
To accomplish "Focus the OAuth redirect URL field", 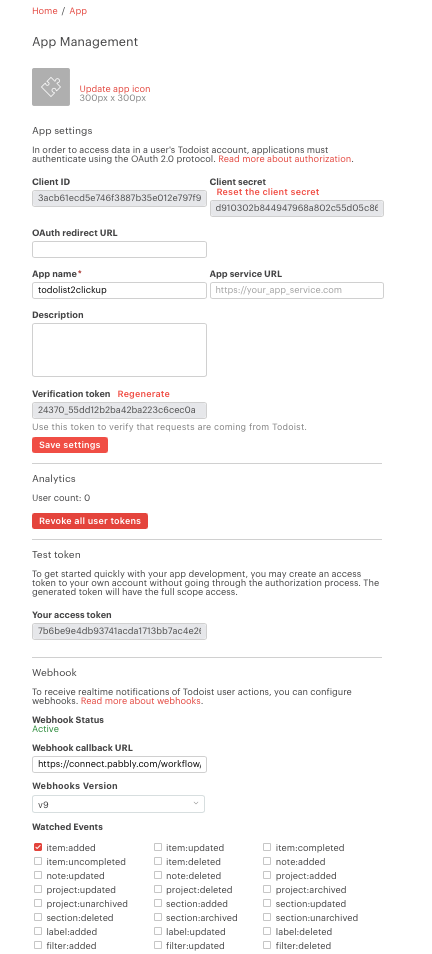I will pyautogui.click(x=119, y=249).
